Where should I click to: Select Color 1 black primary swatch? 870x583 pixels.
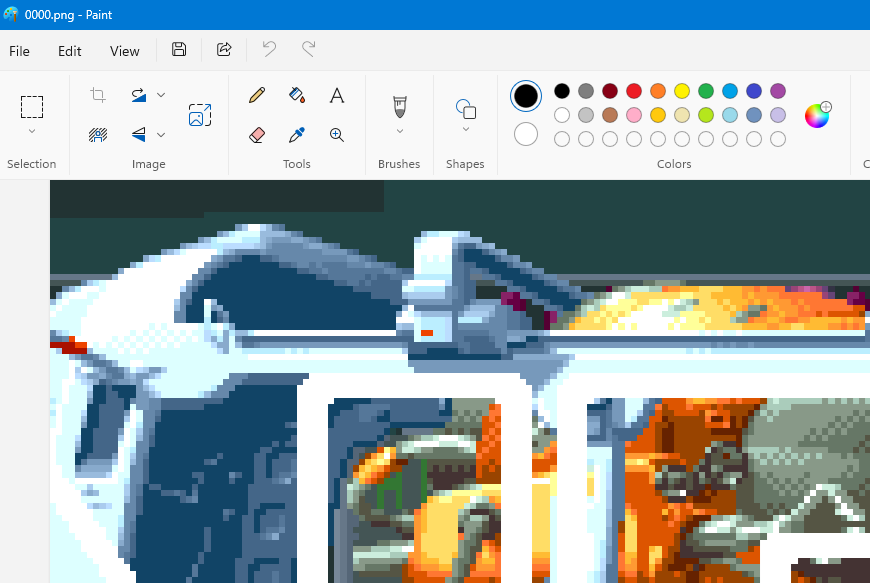[525, 96]
